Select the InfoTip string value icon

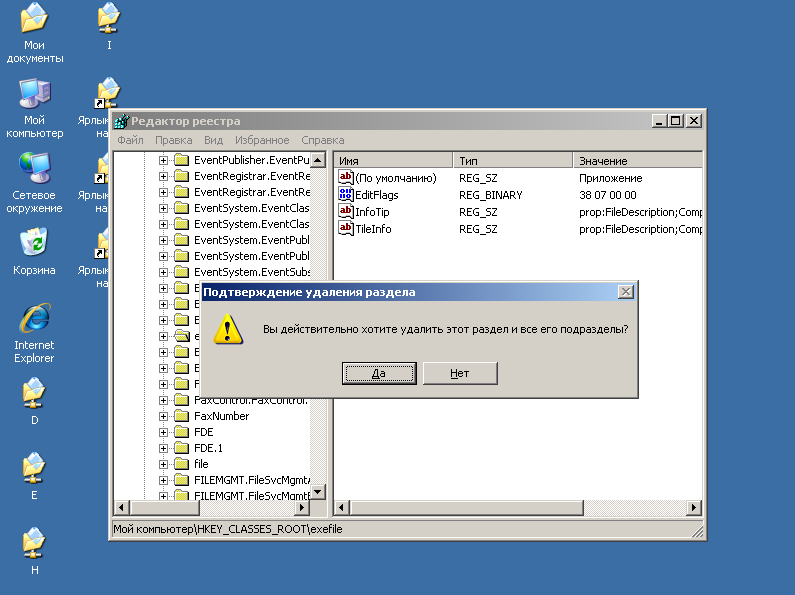click(x=346, y=212)
